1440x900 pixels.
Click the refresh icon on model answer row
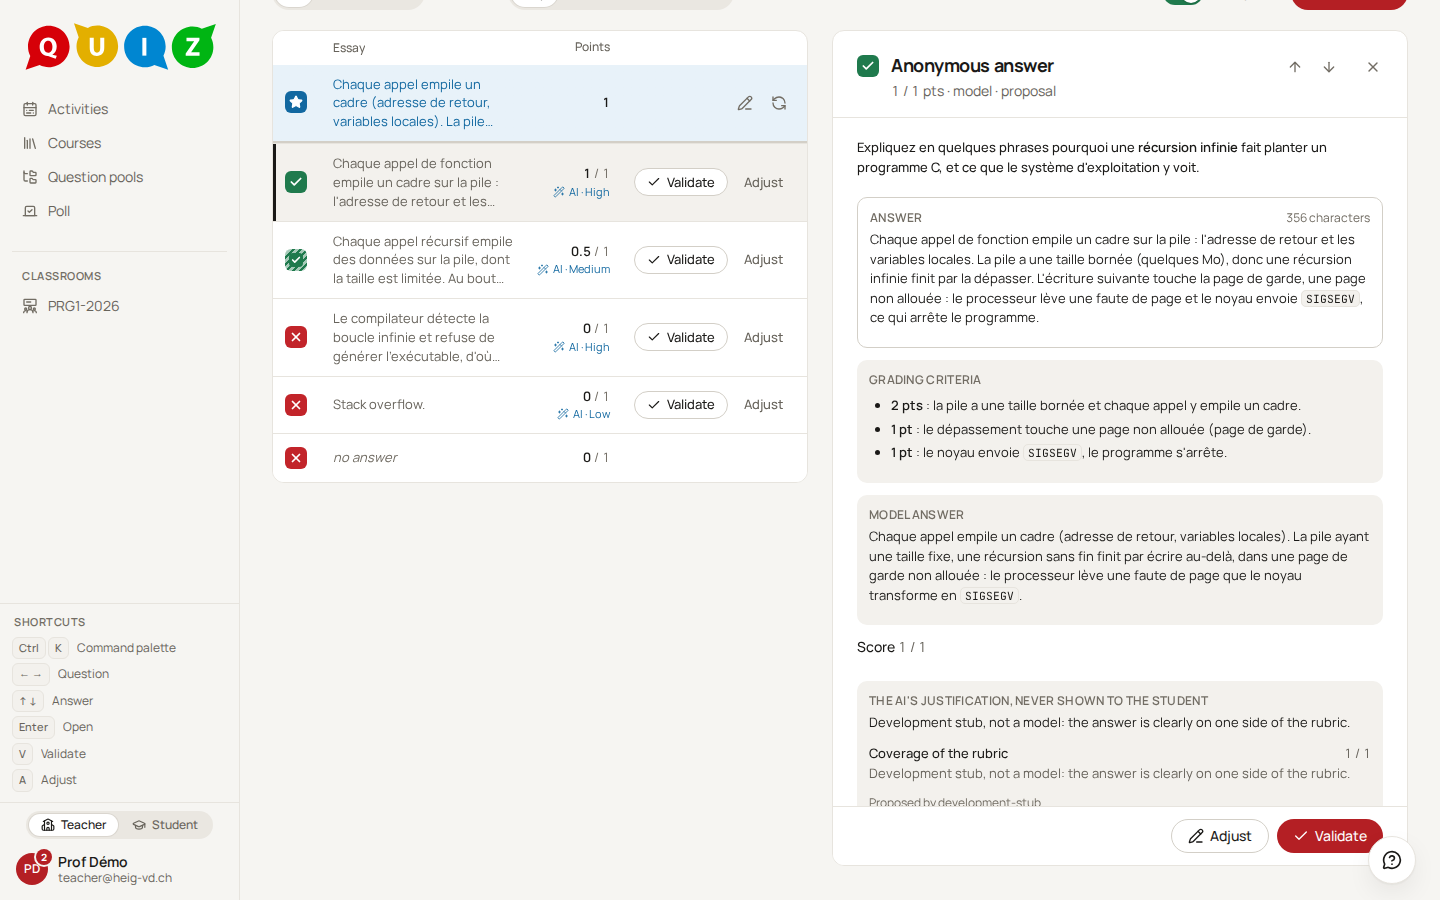[x=779, y=103]
